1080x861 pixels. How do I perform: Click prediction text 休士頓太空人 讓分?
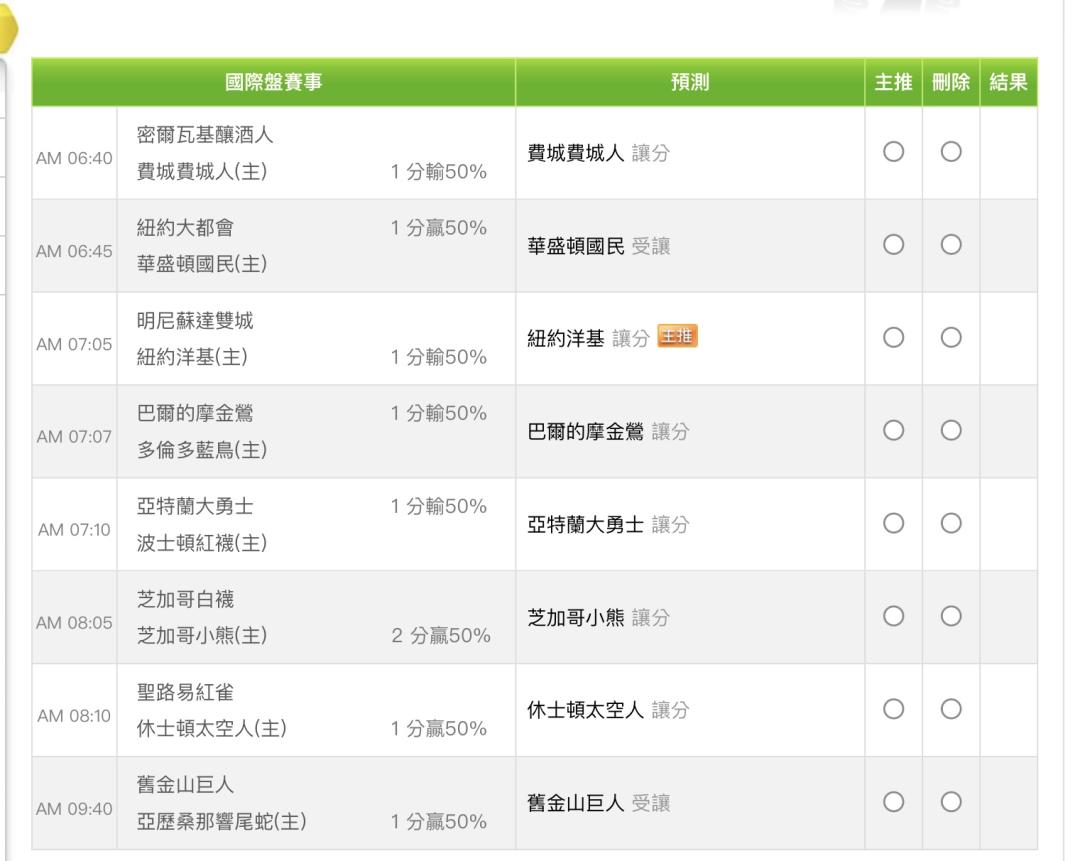[608, 710]
